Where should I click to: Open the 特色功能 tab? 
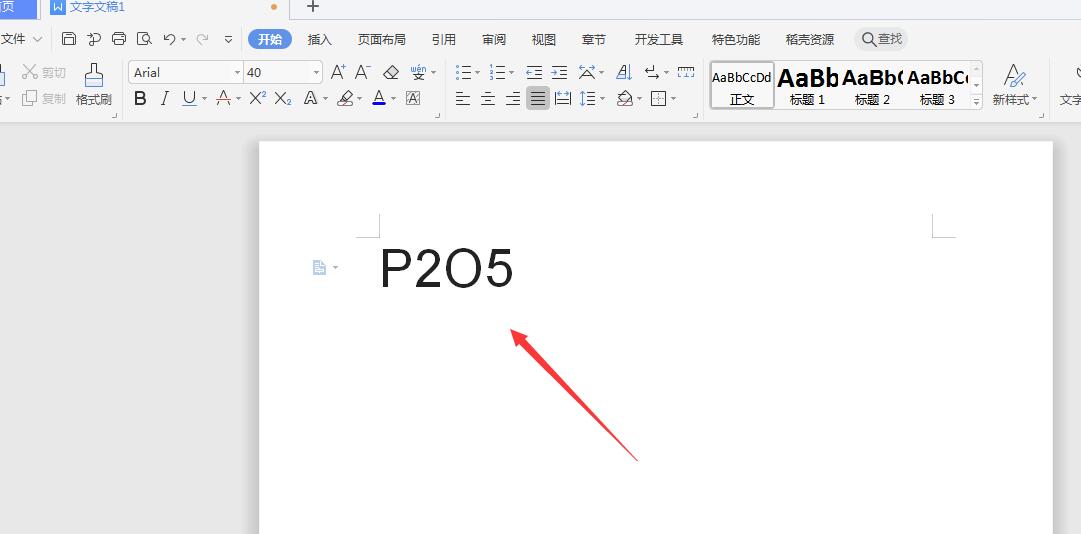[x=736, y=39]
